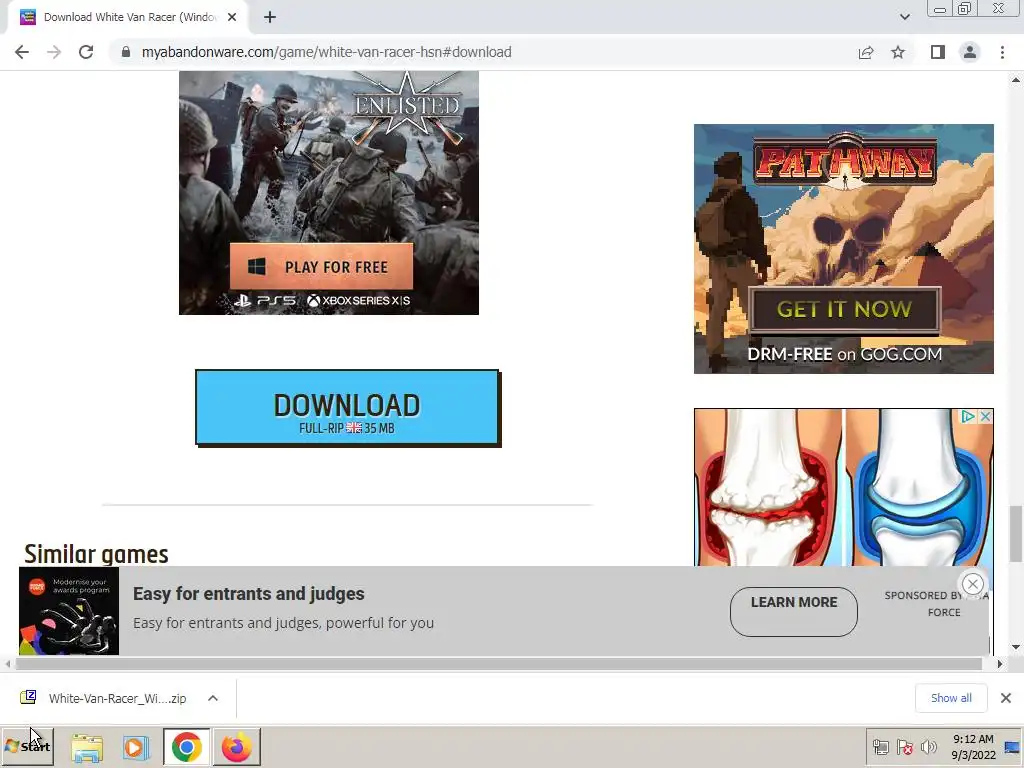Click the scroll up arrow

point(1016,80)
